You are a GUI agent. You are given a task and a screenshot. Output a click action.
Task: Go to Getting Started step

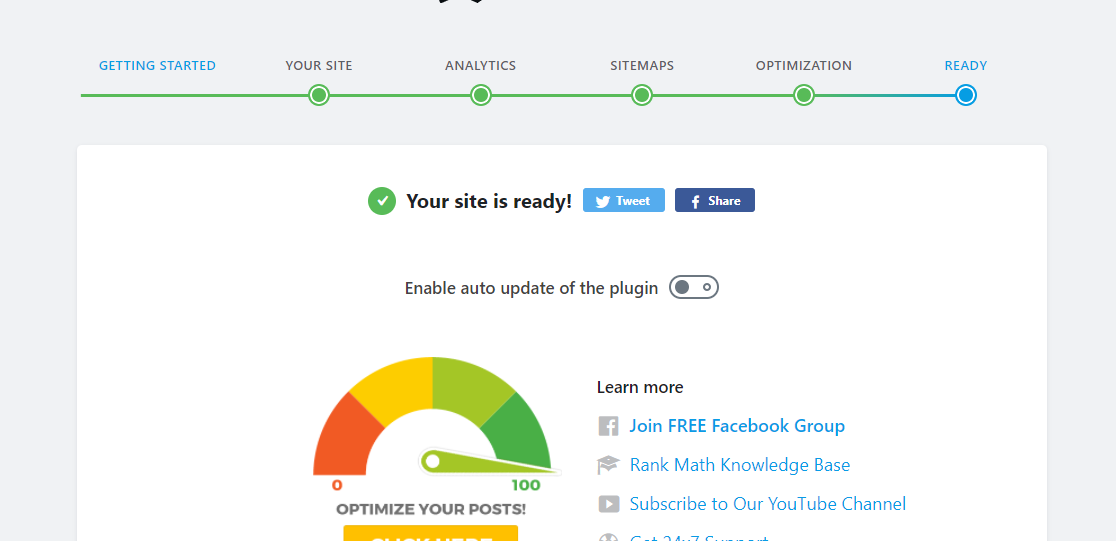coord(157,66)
